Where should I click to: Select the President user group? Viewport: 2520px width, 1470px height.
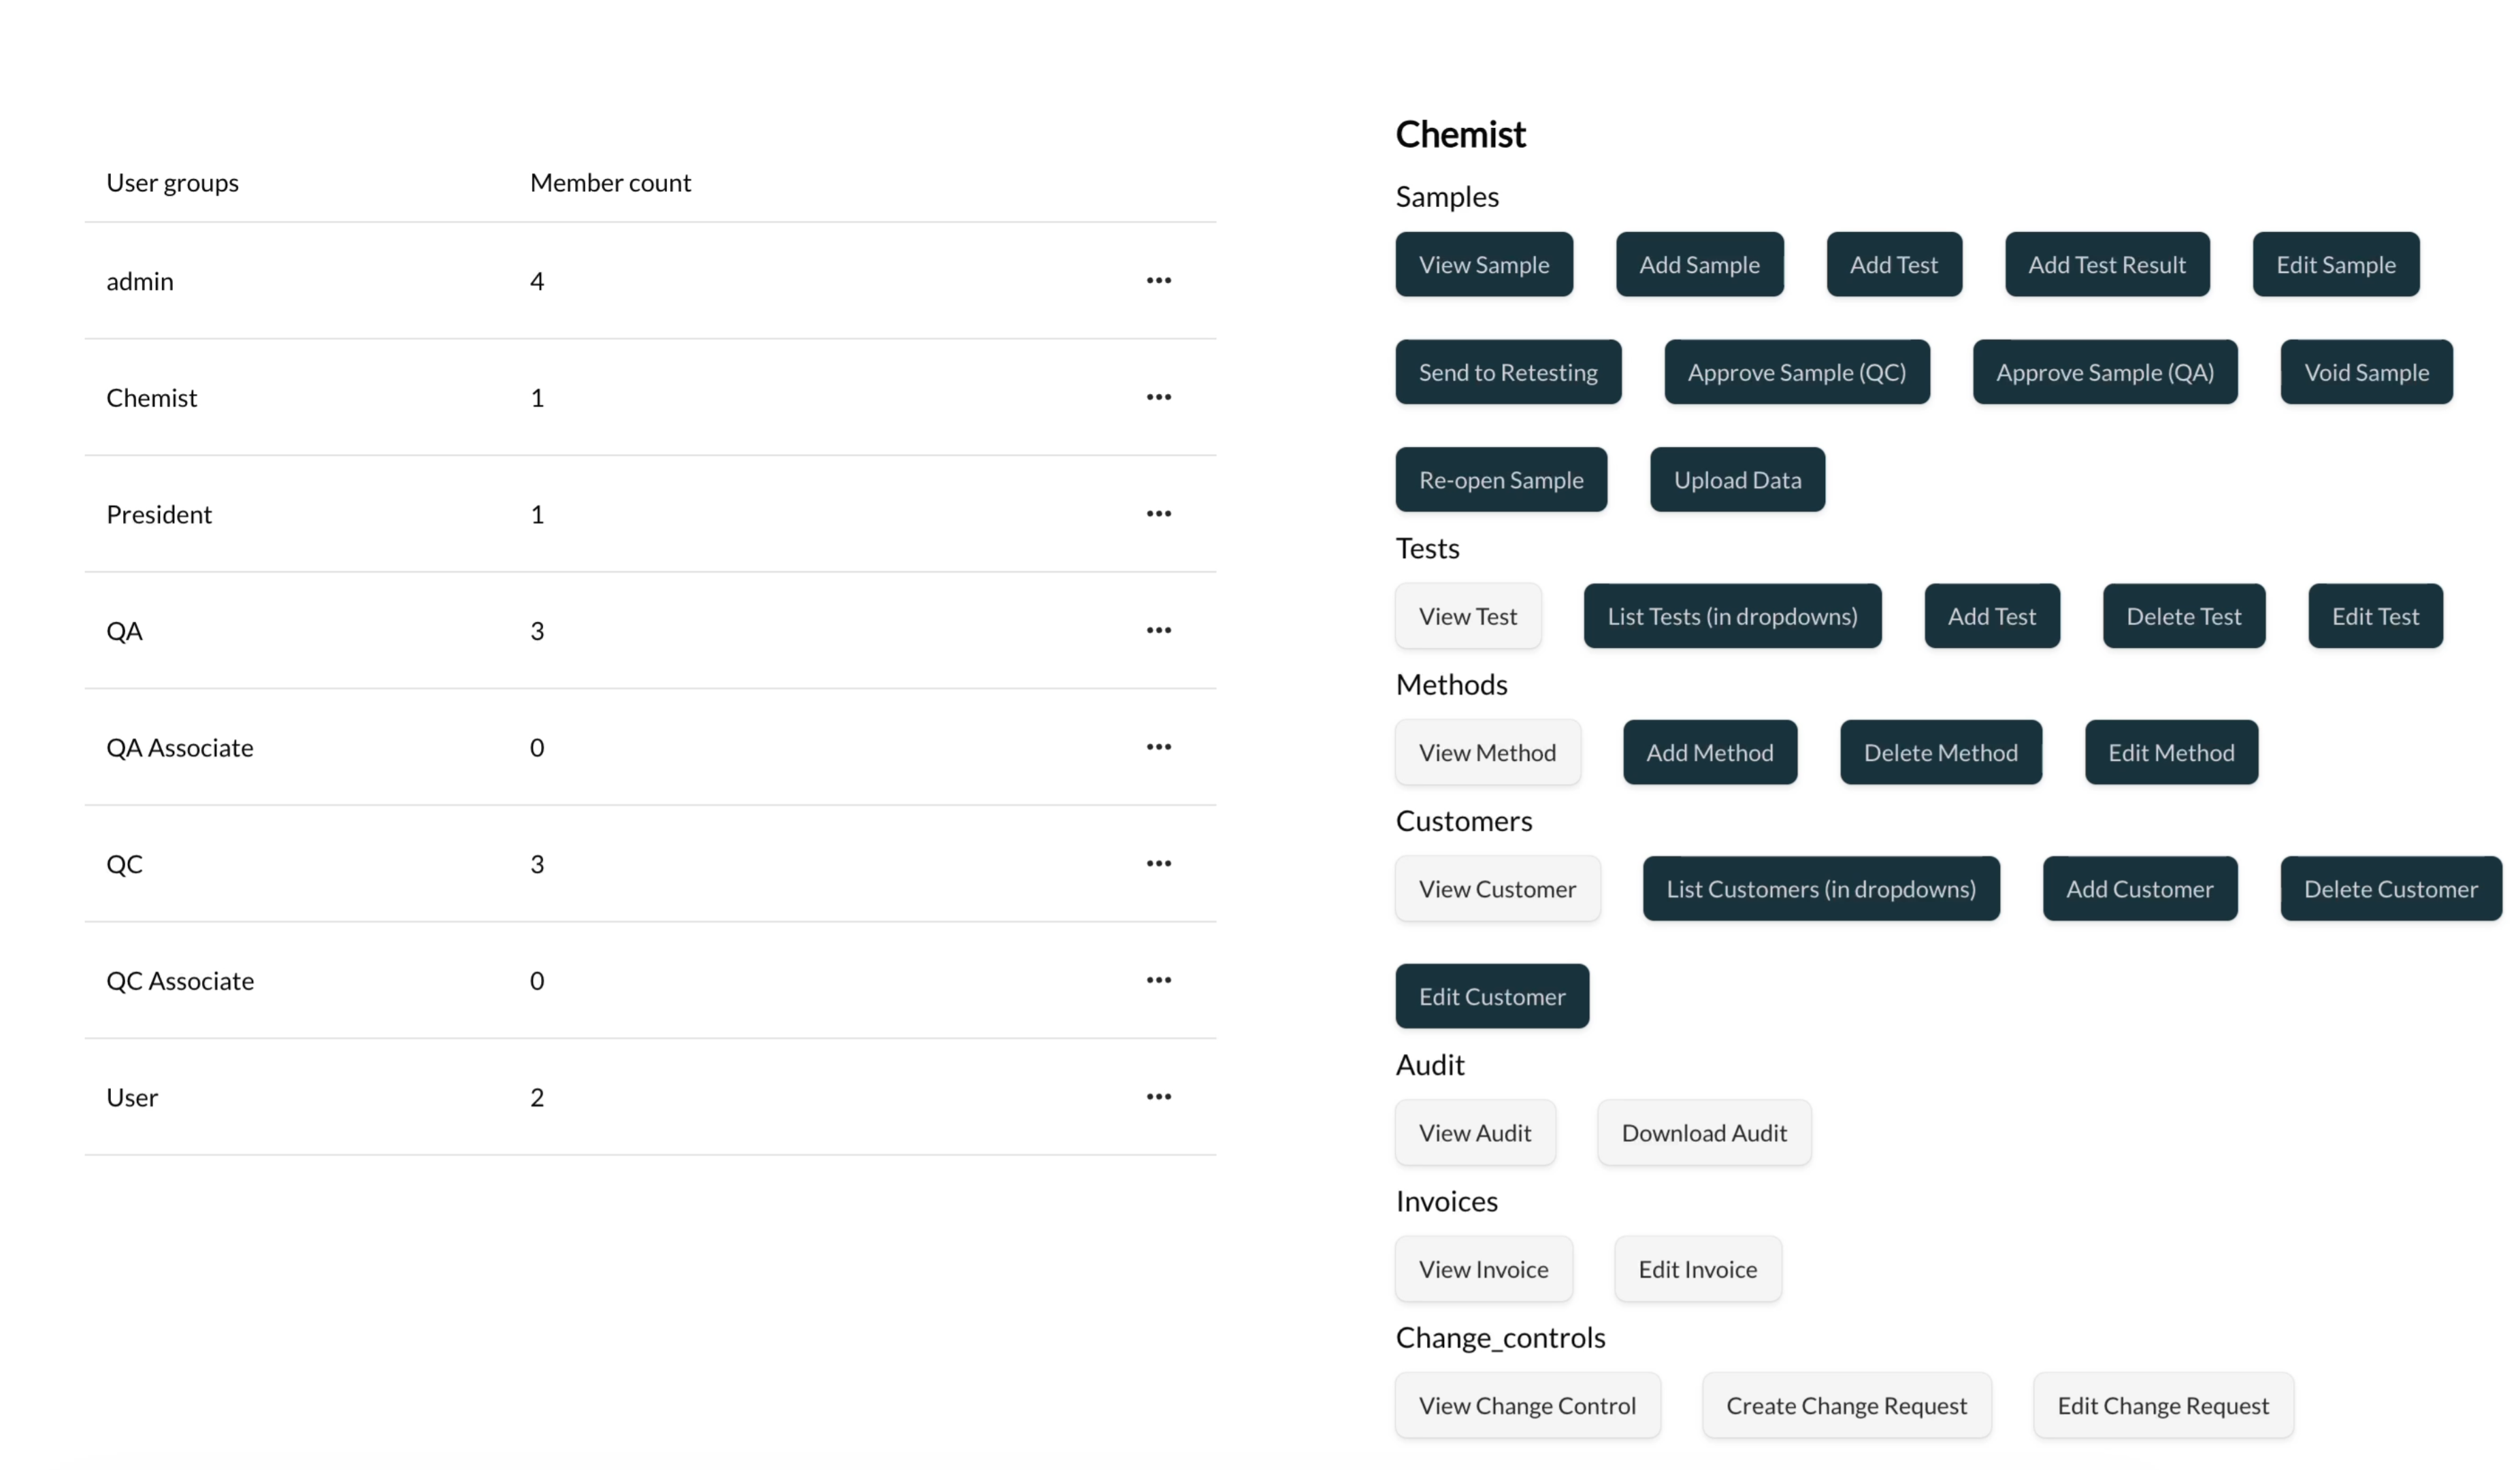pyautogui.click(x=159, y=514)
